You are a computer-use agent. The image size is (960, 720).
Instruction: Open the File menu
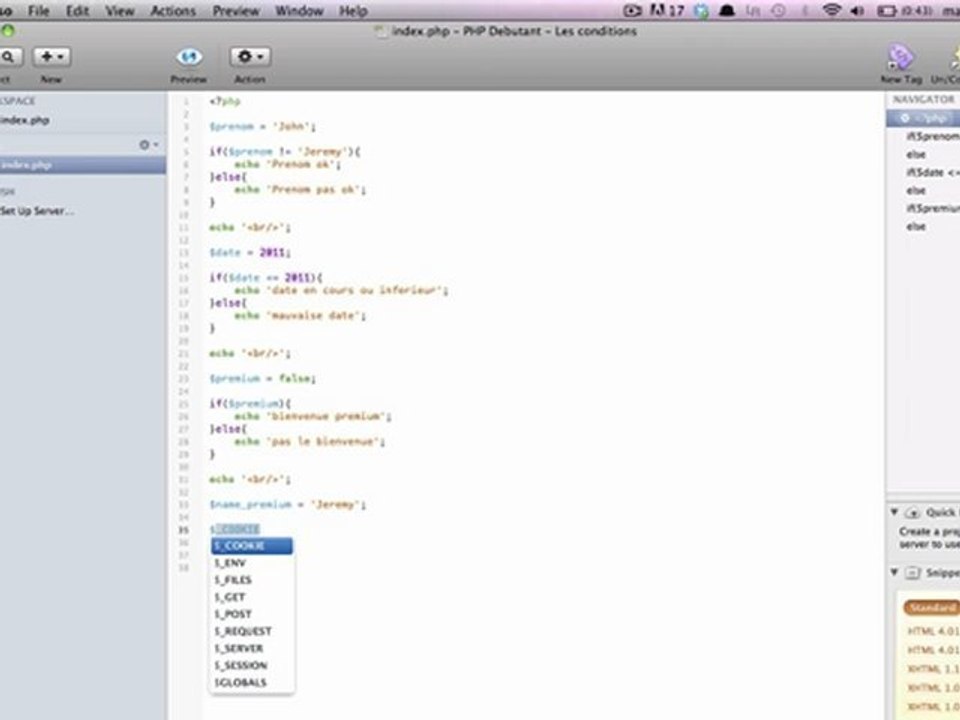coord(39,10)
